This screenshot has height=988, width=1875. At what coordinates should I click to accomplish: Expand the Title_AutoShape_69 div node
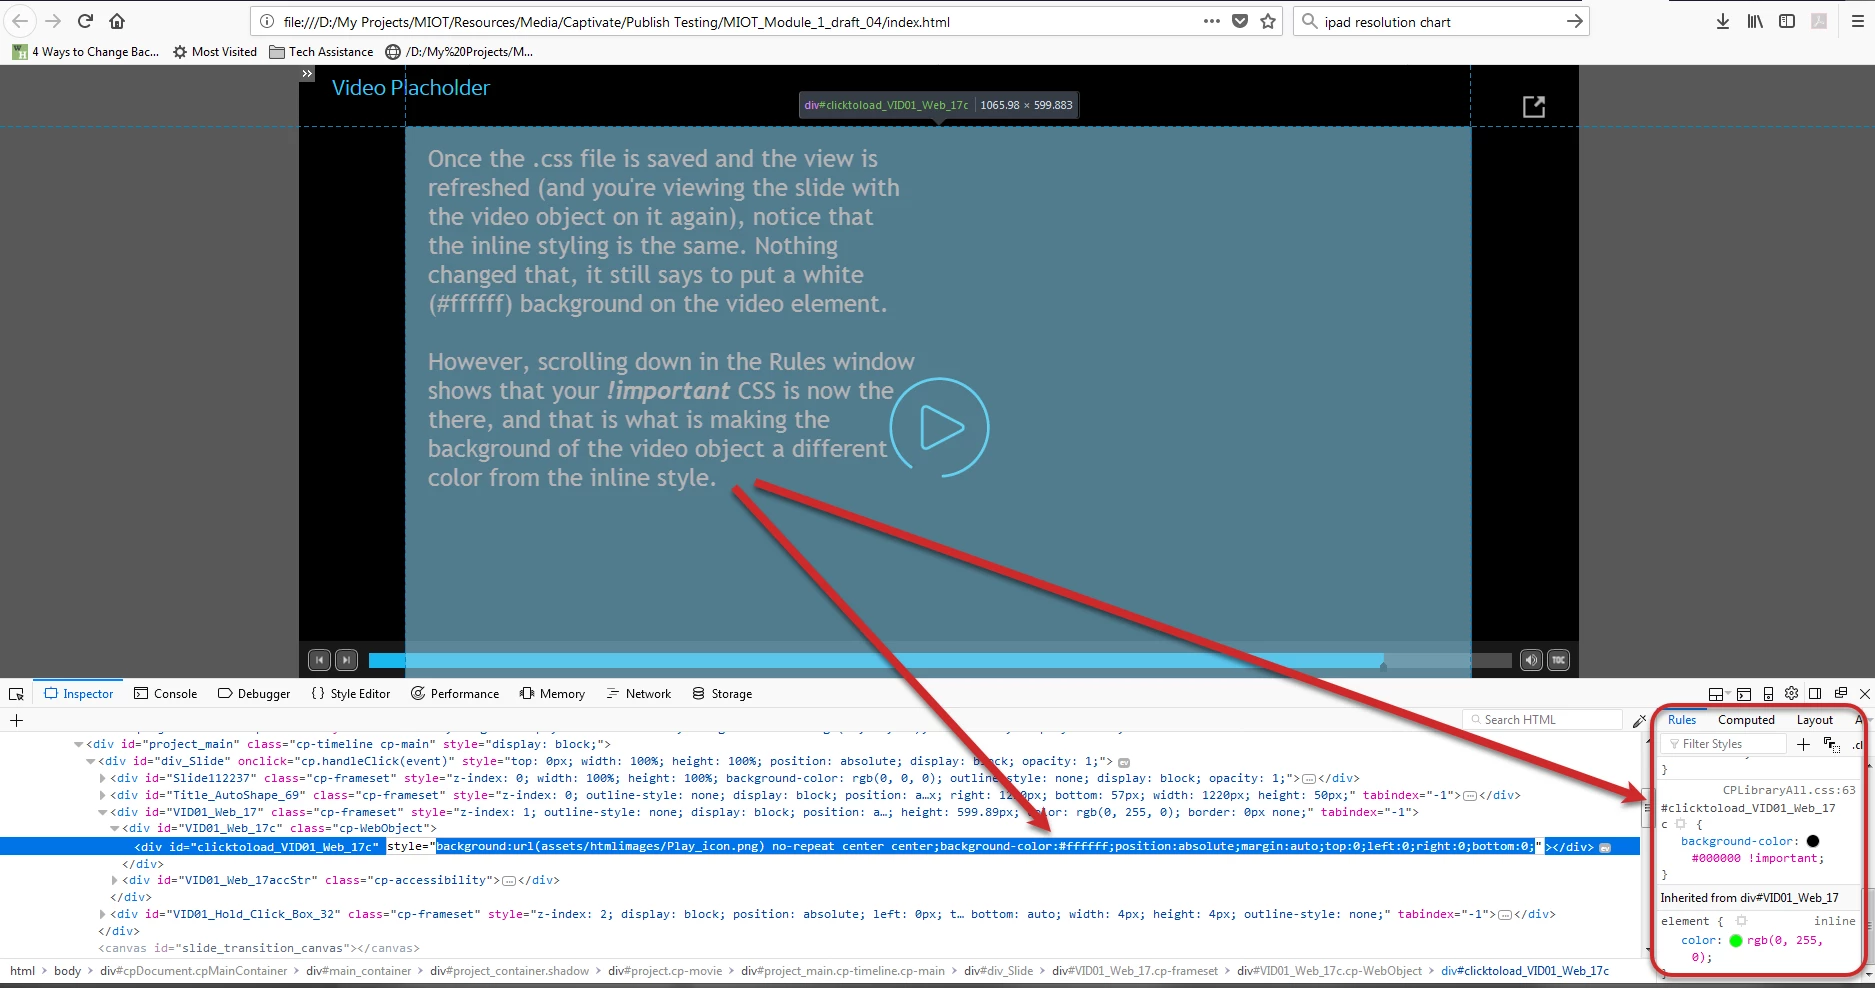click(102, 795)
